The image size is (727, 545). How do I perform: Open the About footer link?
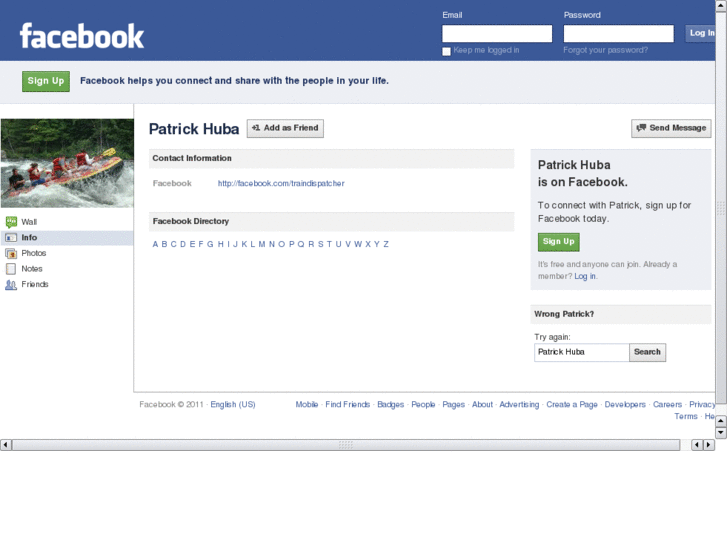[x=482, y=404]
